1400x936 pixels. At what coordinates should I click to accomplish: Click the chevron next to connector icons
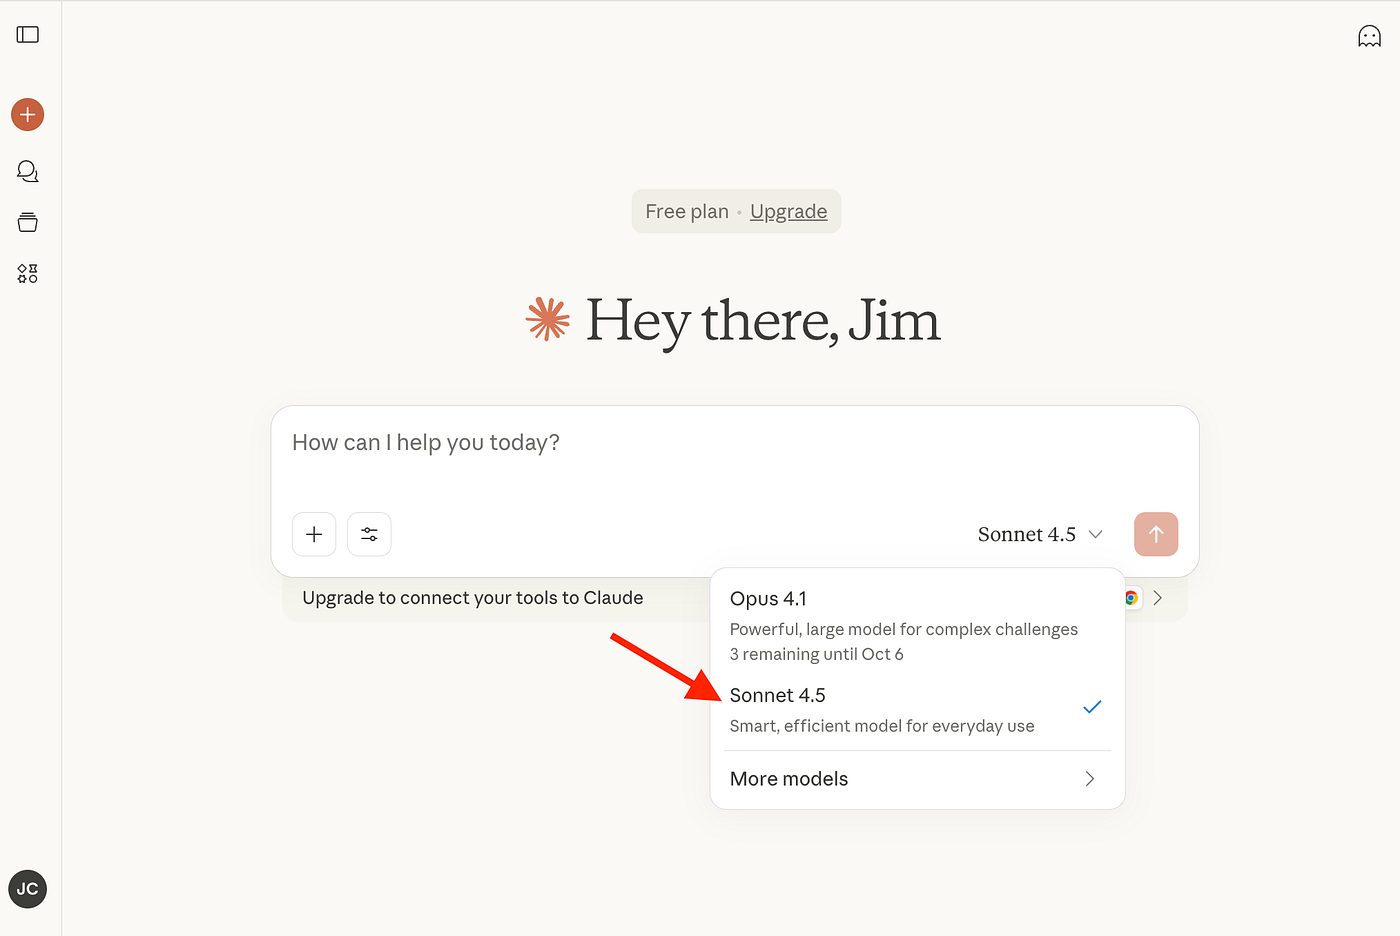[1158, 598]
